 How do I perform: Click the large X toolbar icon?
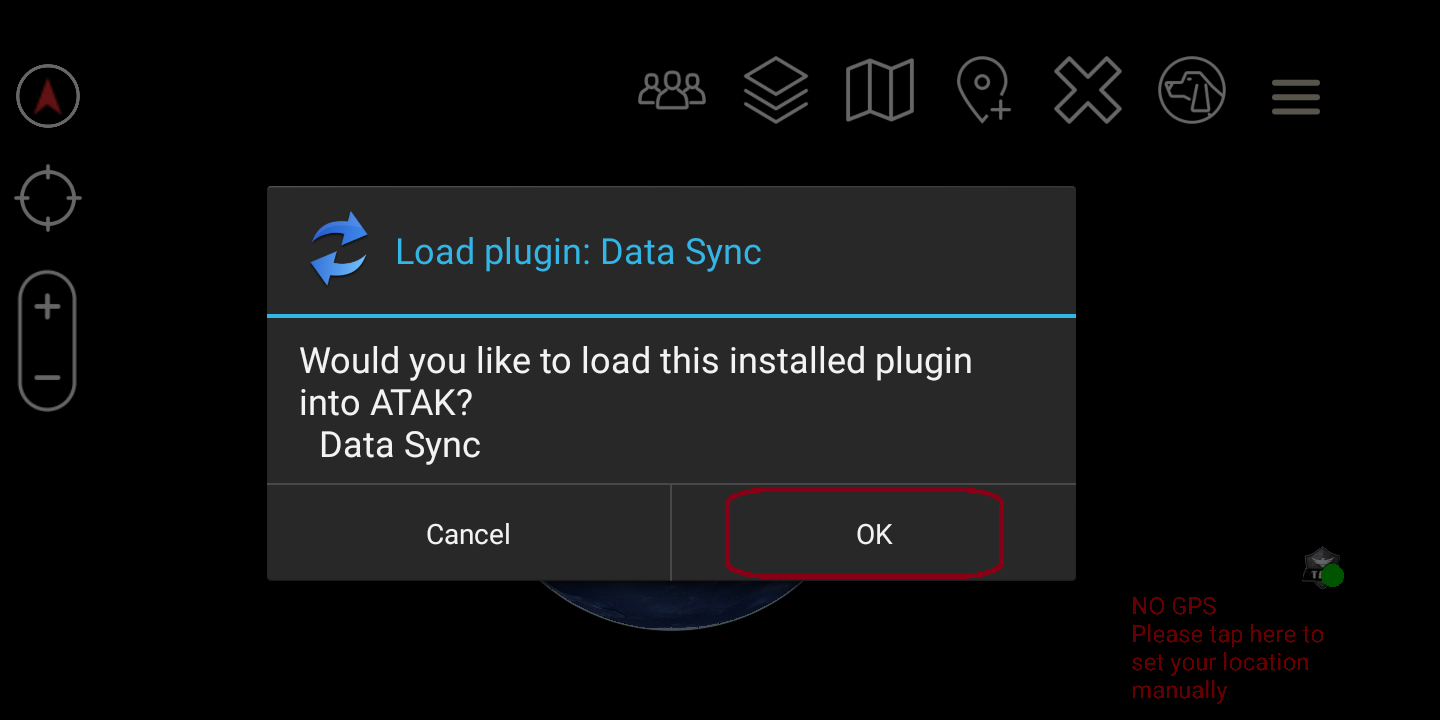[x=1088, y=91]
